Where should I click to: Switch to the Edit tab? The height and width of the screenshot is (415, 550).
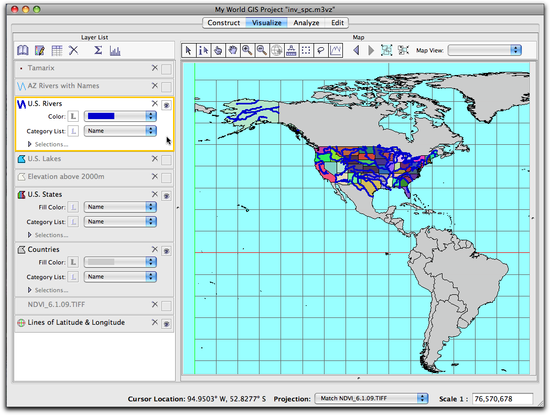point(337,23)
